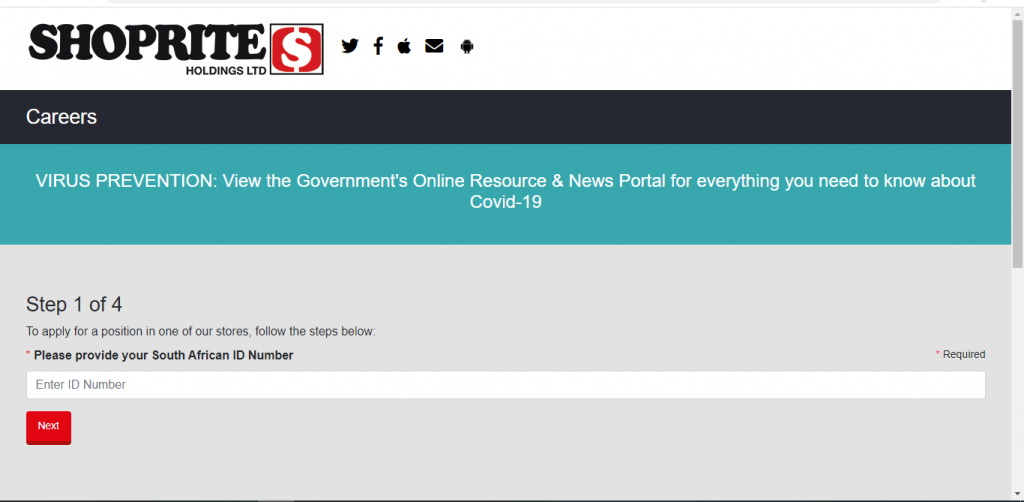Click the Required indicator text

click(x=963, y=354)
